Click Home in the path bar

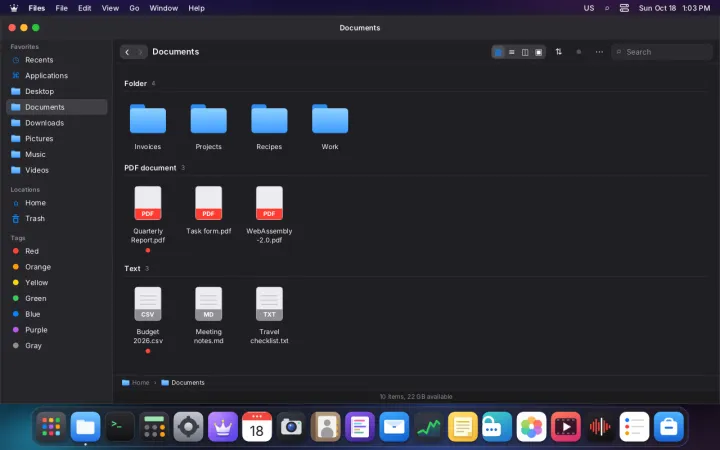(136, 382)
